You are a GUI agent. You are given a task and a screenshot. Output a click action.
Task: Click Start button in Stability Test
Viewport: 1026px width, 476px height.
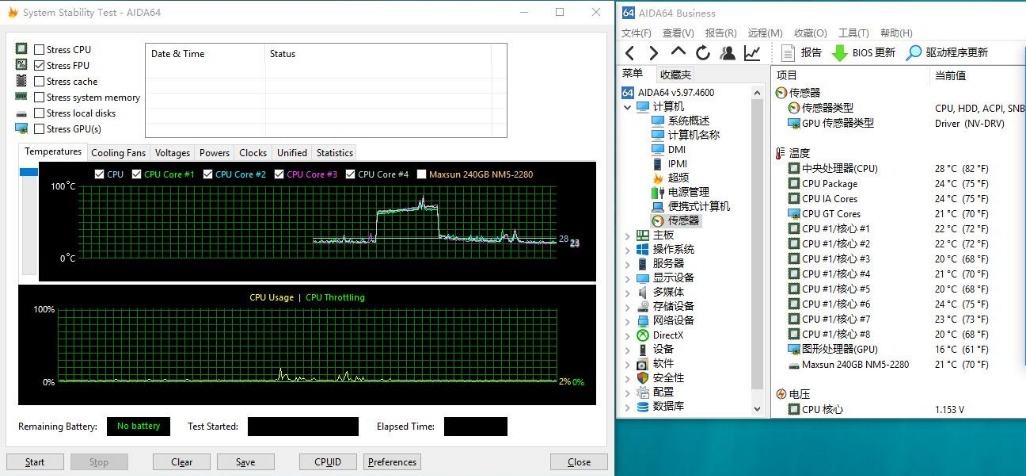[35, 462]
